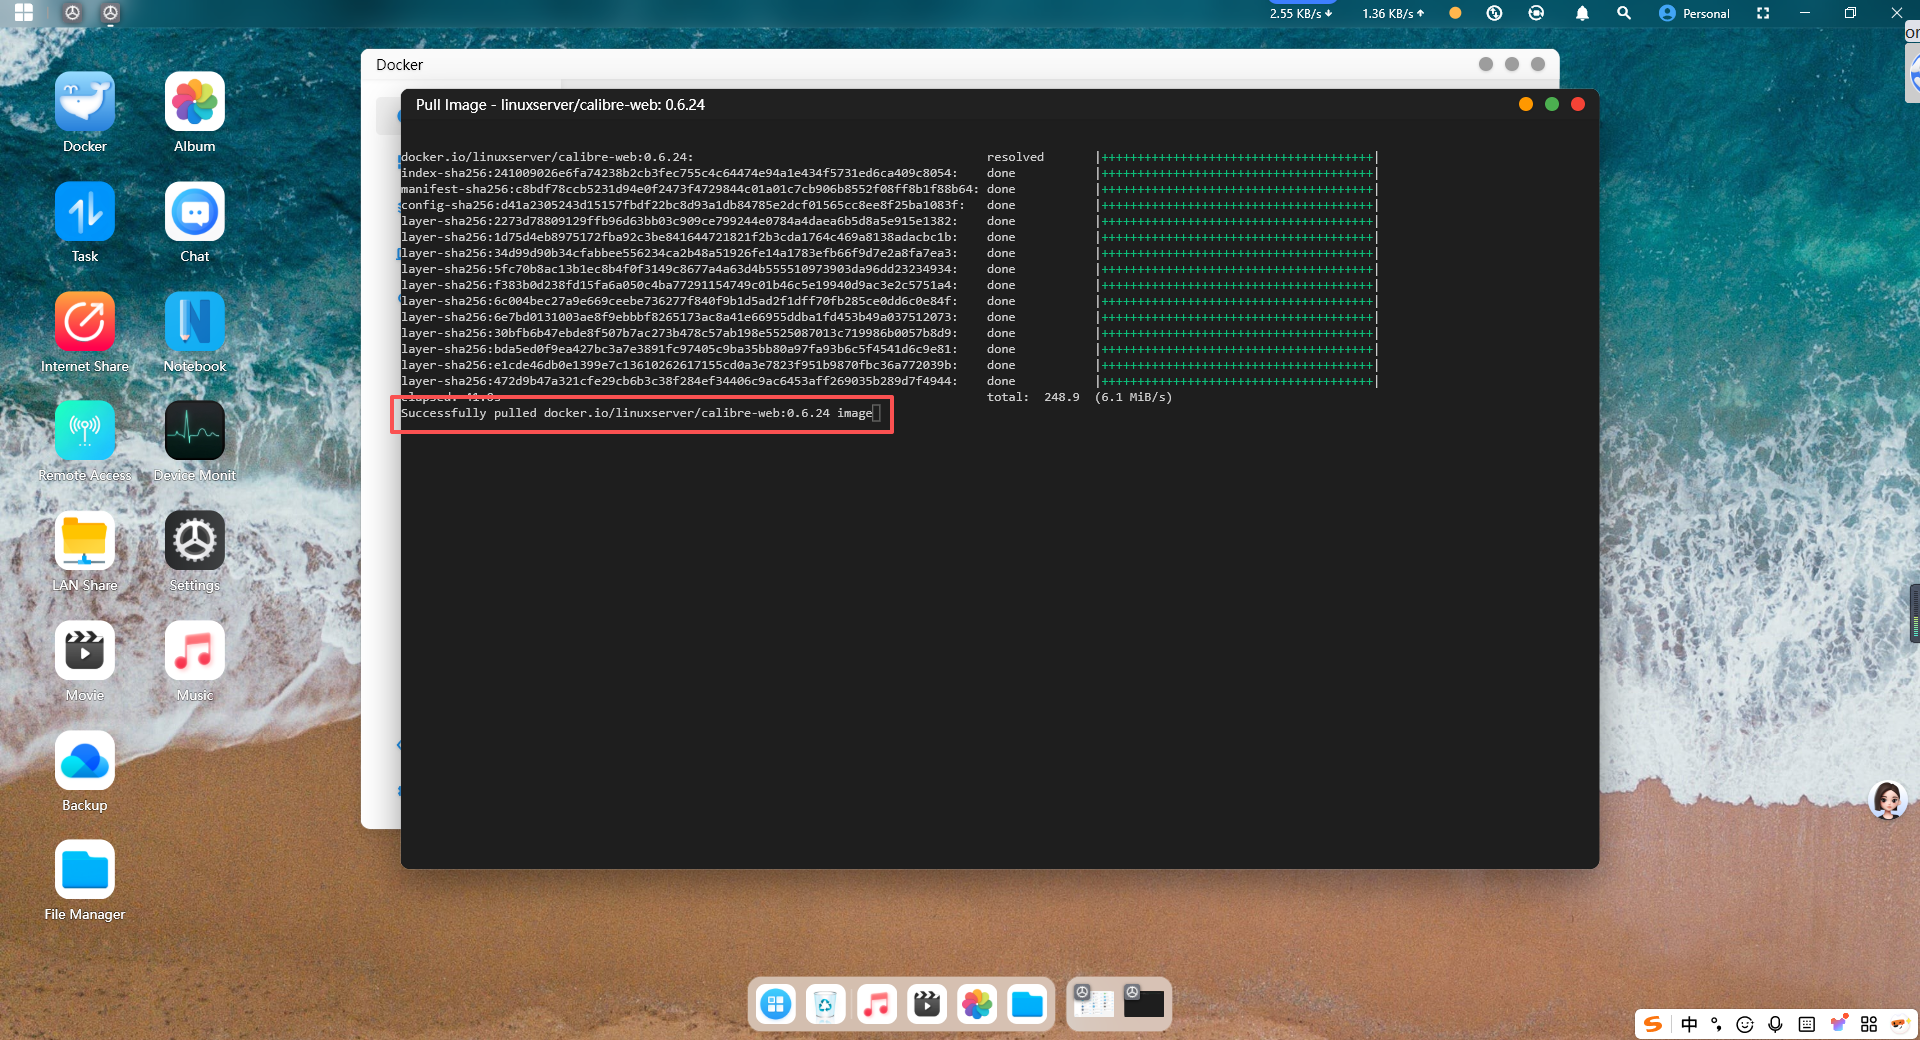
Task: Open the LAN Share desktop app
Action: (85, 541)
